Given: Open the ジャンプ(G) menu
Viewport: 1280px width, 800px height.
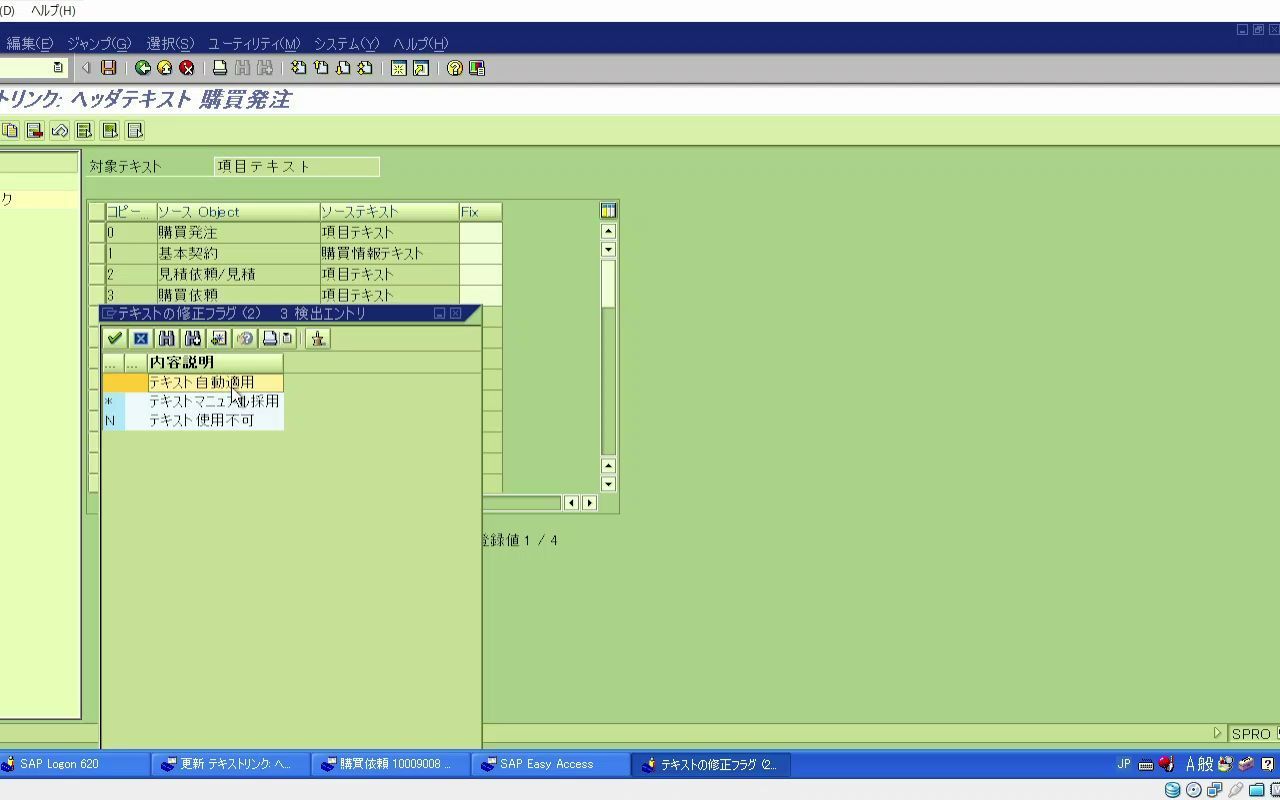Looking at the screenshot, I should click(99, 43).
